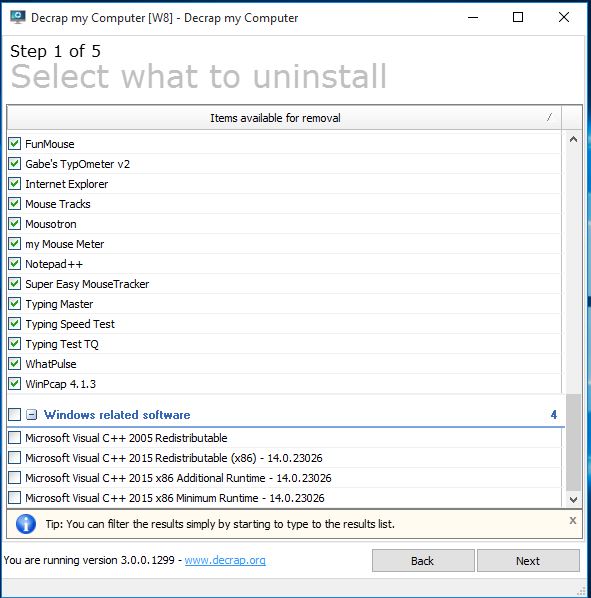Image resolution: width=591 pixels, height=598 pixels.
Task: Uncheck the Typing Test TQ checkbox
Action: pyautogui.click(x=14, y=344)
